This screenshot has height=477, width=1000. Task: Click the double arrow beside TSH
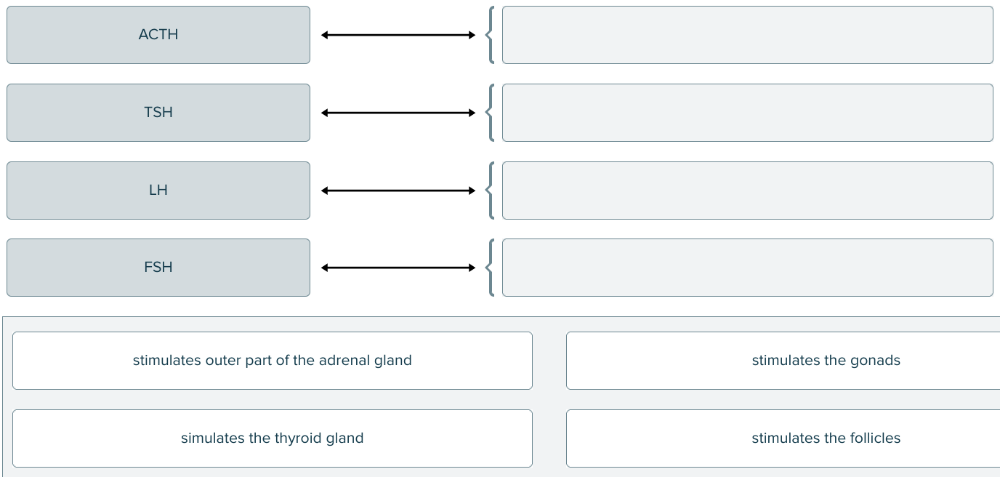pyautogui.click(x=398, y=113)
